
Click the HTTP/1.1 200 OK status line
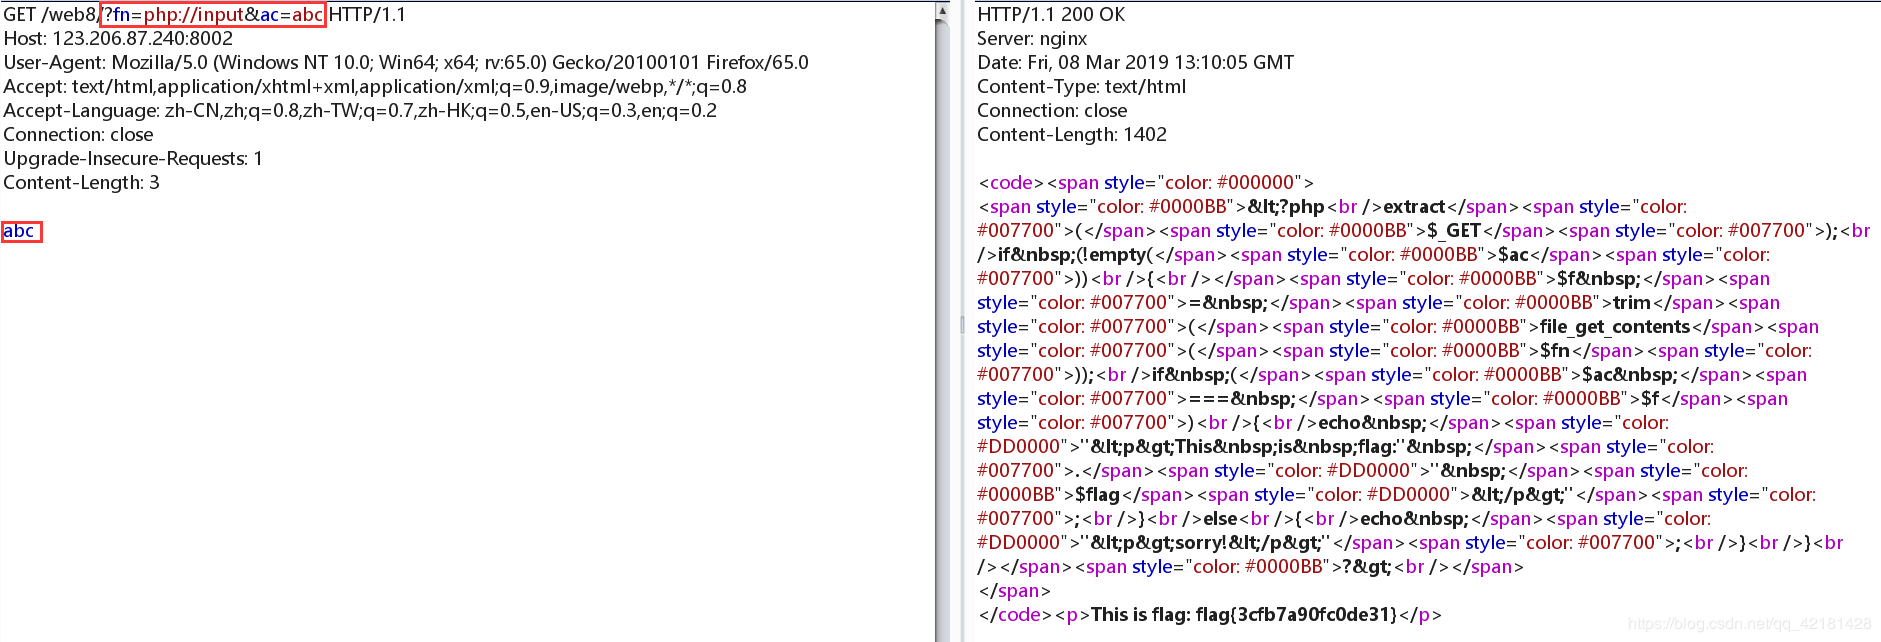click(x=1051, y=15)
